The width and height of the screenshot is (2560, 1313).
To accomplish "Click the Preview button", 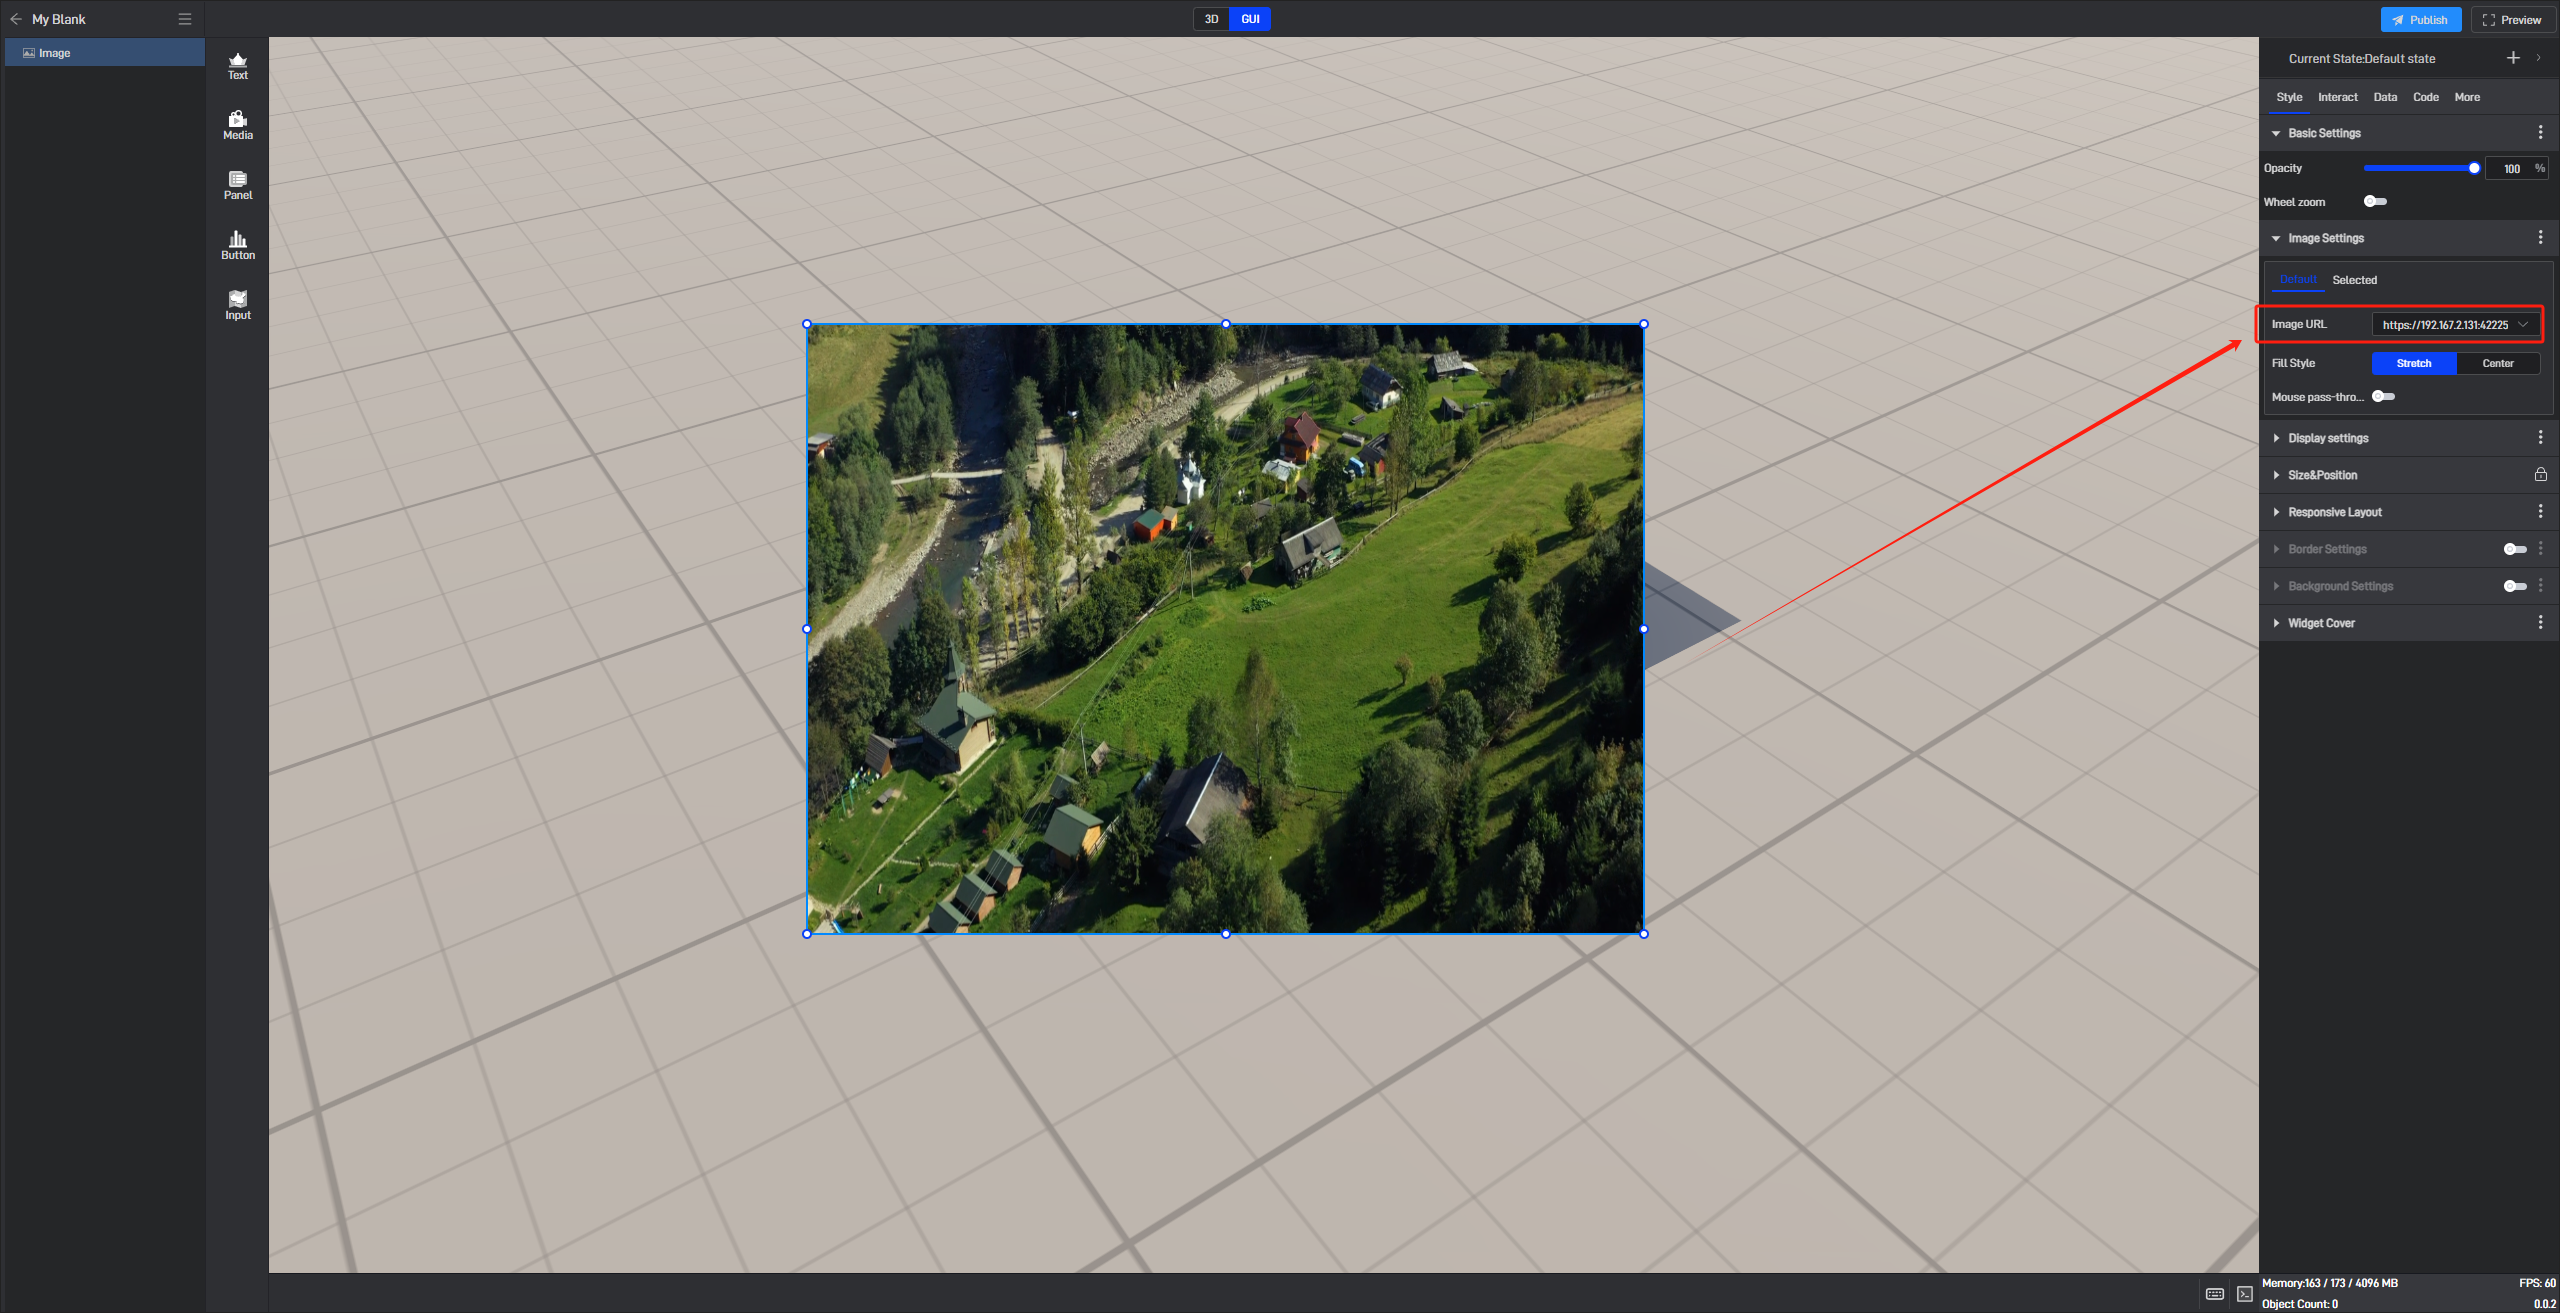I will pyautogui.click(x=2512, y=20).
